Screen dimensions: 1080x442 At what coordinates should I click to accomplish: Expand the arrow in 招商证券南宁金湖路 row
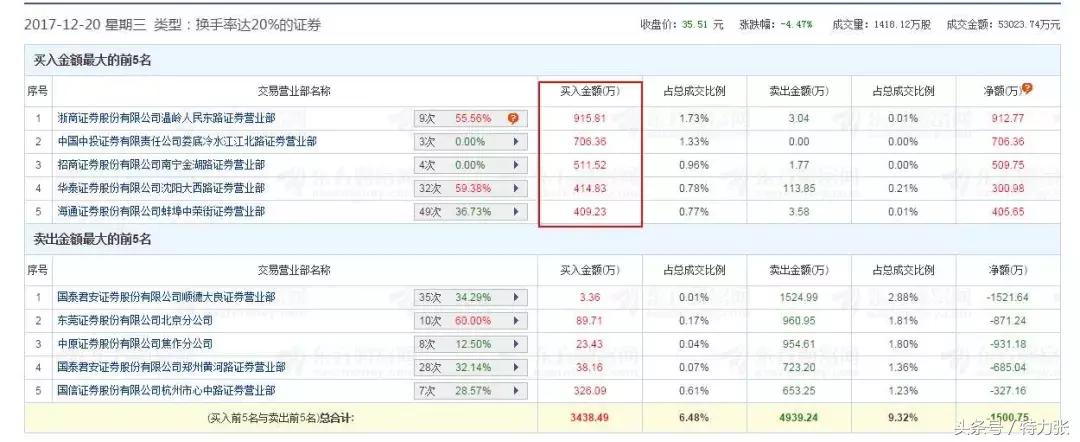(x=516, y=165)
